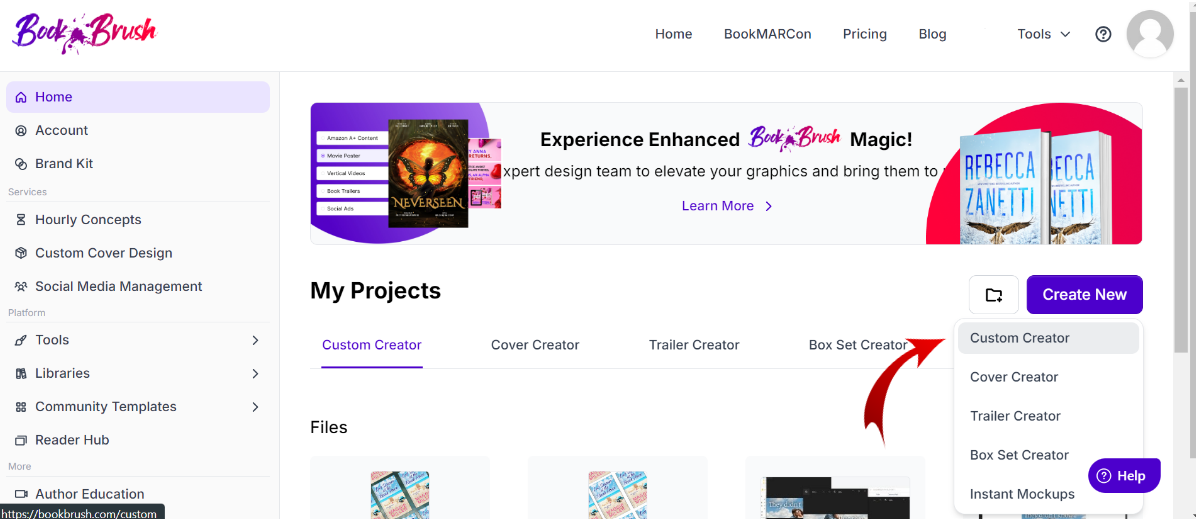Select Custom Creator from Create New menu
Viewport: 1196px width, 519px height.
[1048, 338]
